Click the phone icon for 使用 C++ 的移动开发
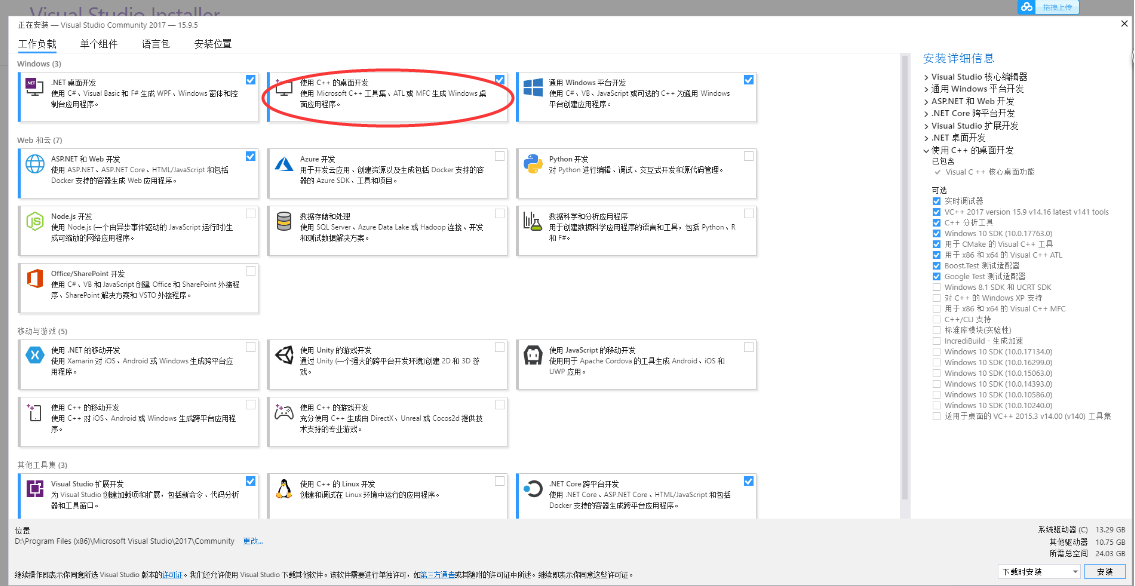 pos(34,412)
